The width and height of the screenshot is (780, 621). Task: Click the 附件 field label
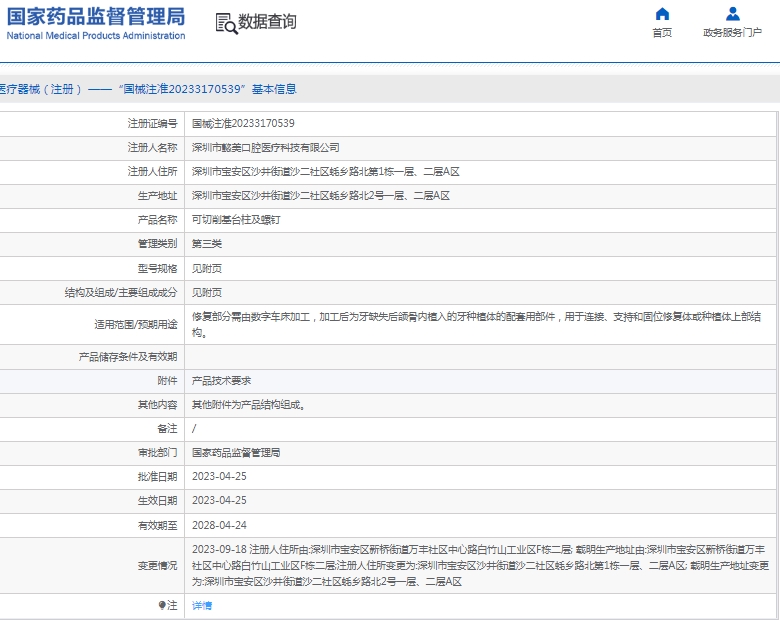pyautogui.click(x=167, y=381)
